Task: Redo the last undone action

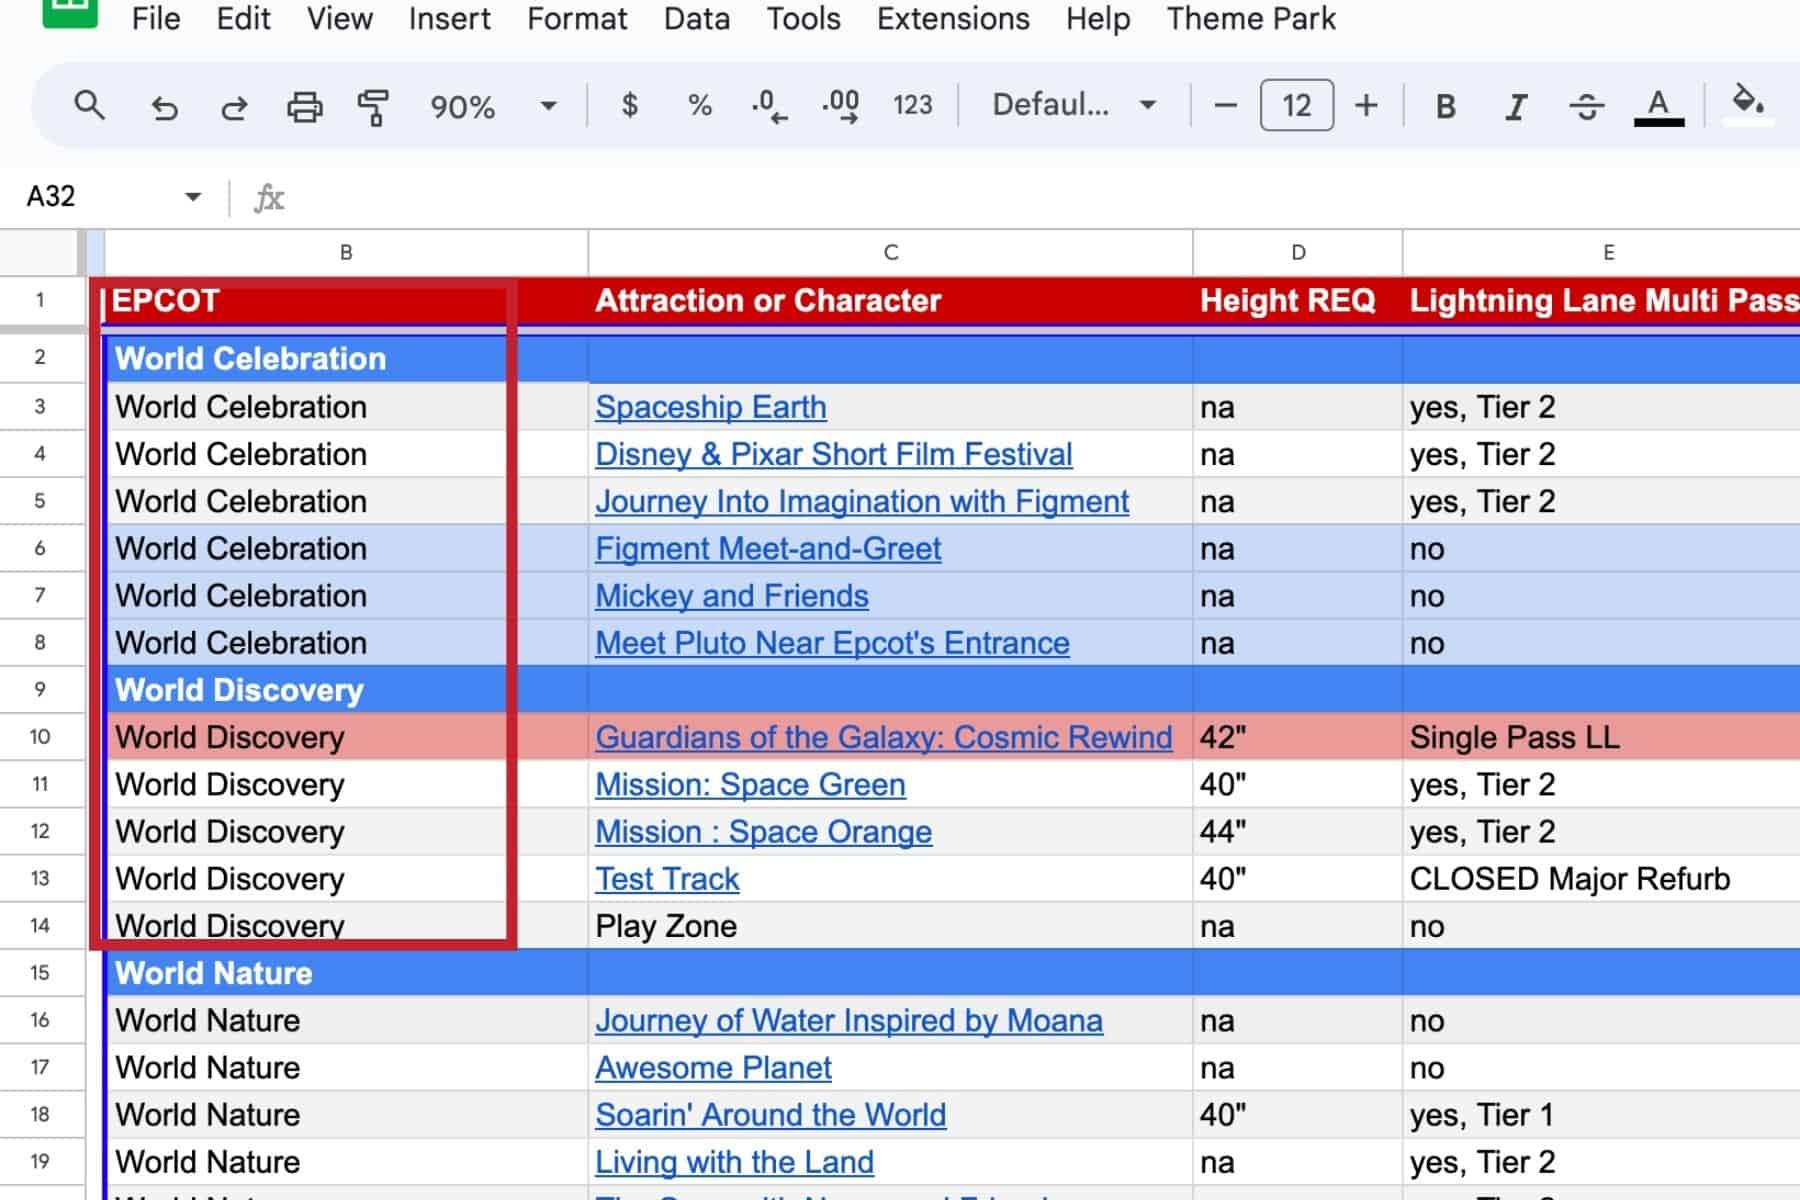Action: tap(234, 106)
